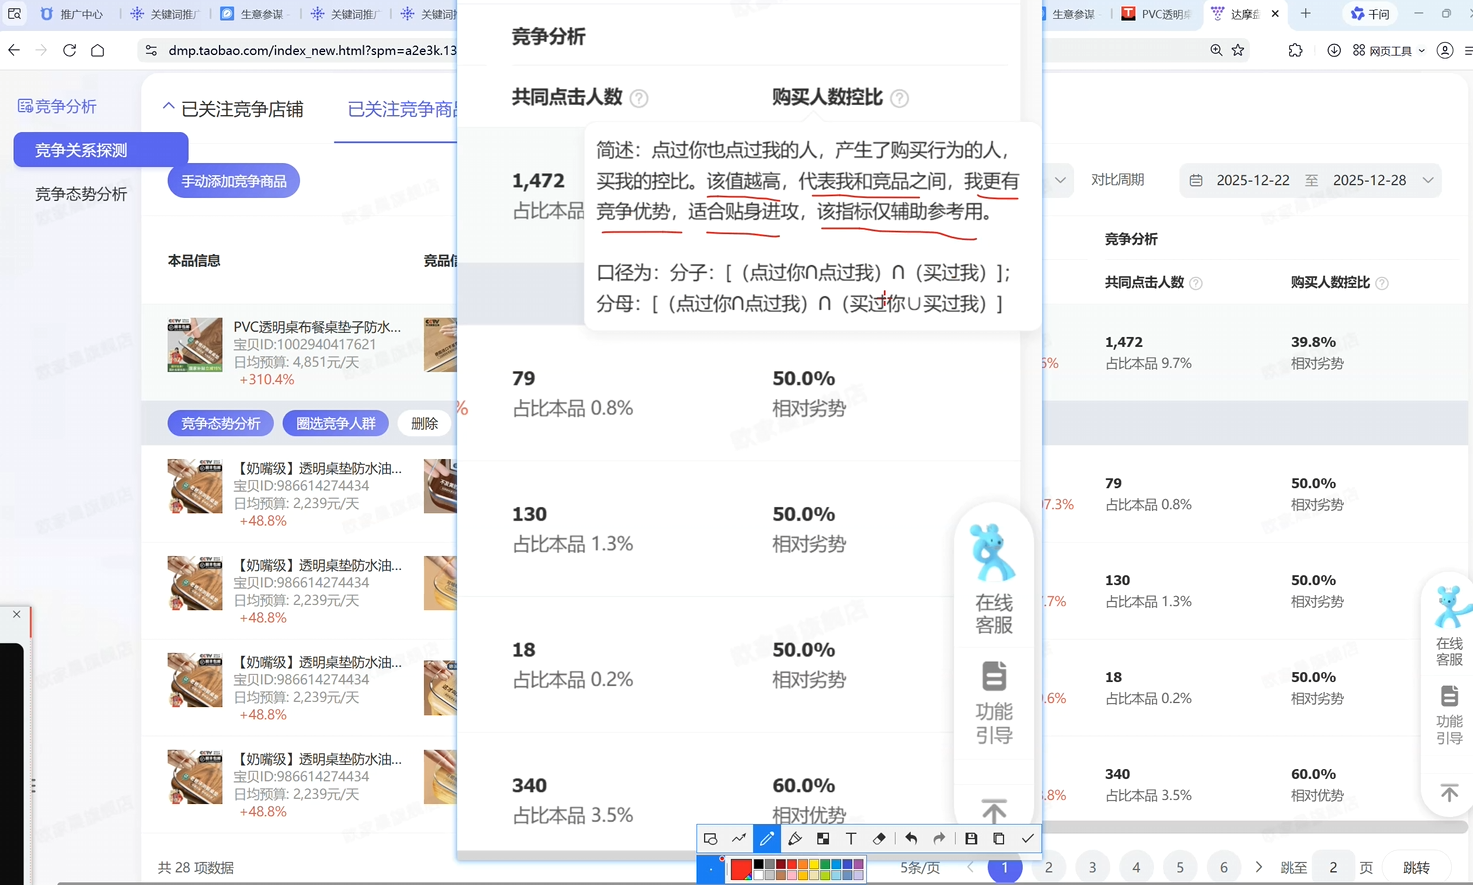The image size is (1473, 885).
Task: Undo the last annotation stroke
Action: (x=911, y=839)
